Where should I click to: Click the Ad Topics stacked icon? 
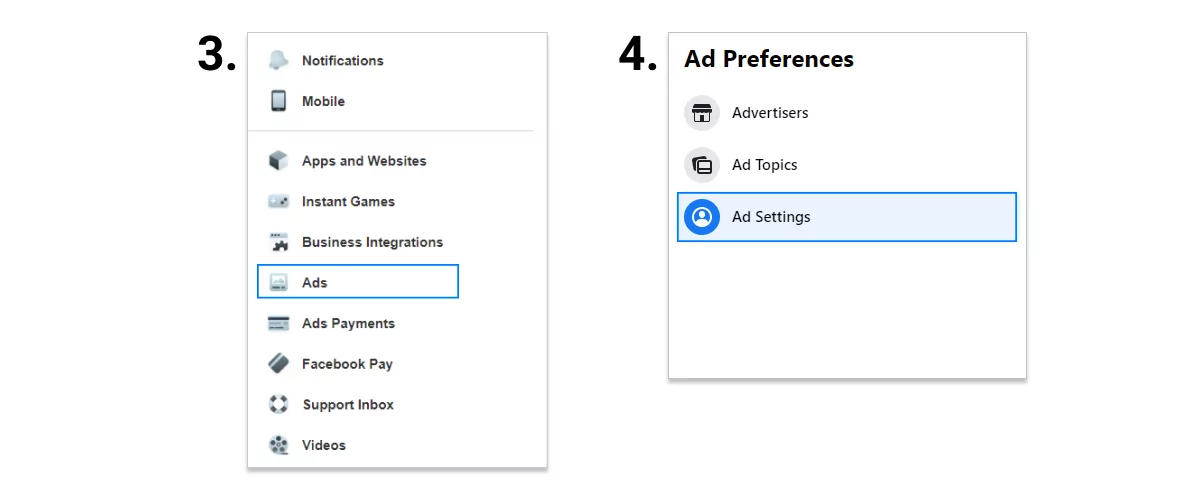coord(702,165)
